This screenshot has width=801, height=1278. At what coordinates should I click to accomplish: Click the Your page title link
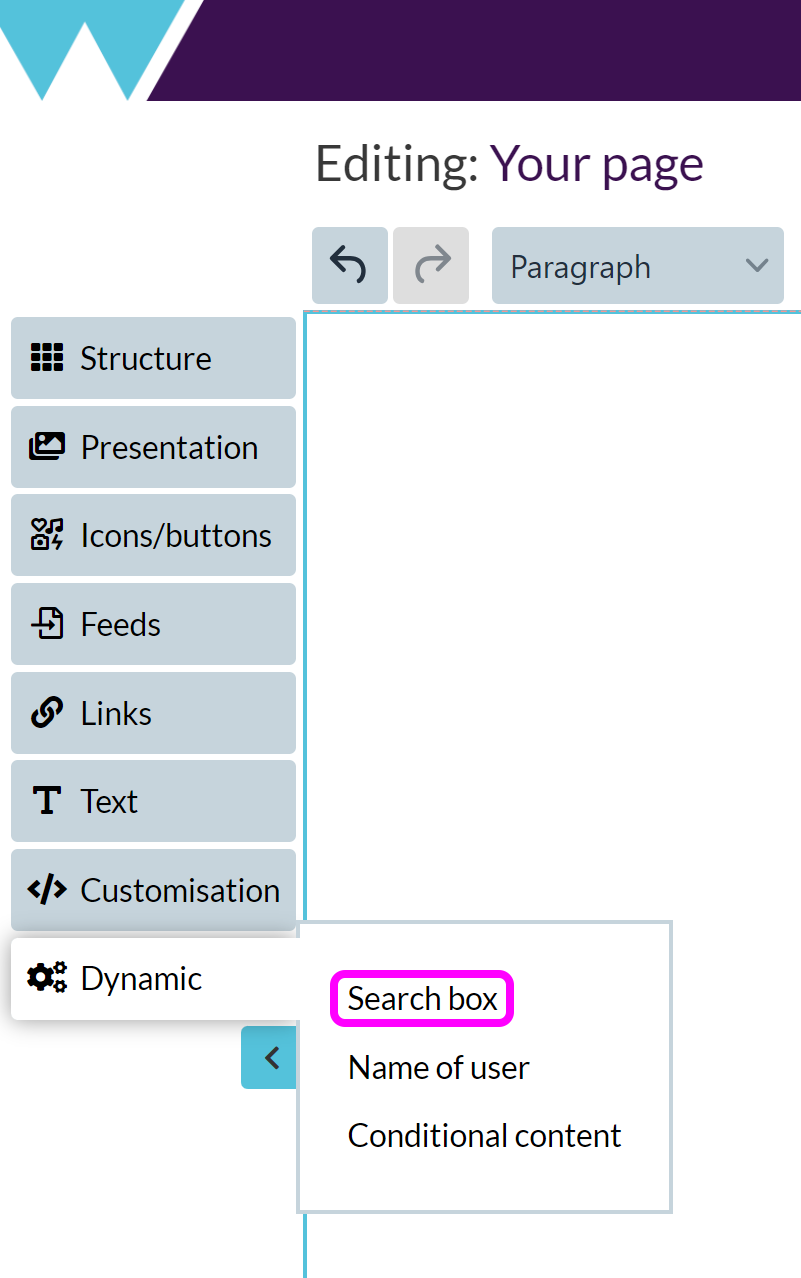(596, 163)
